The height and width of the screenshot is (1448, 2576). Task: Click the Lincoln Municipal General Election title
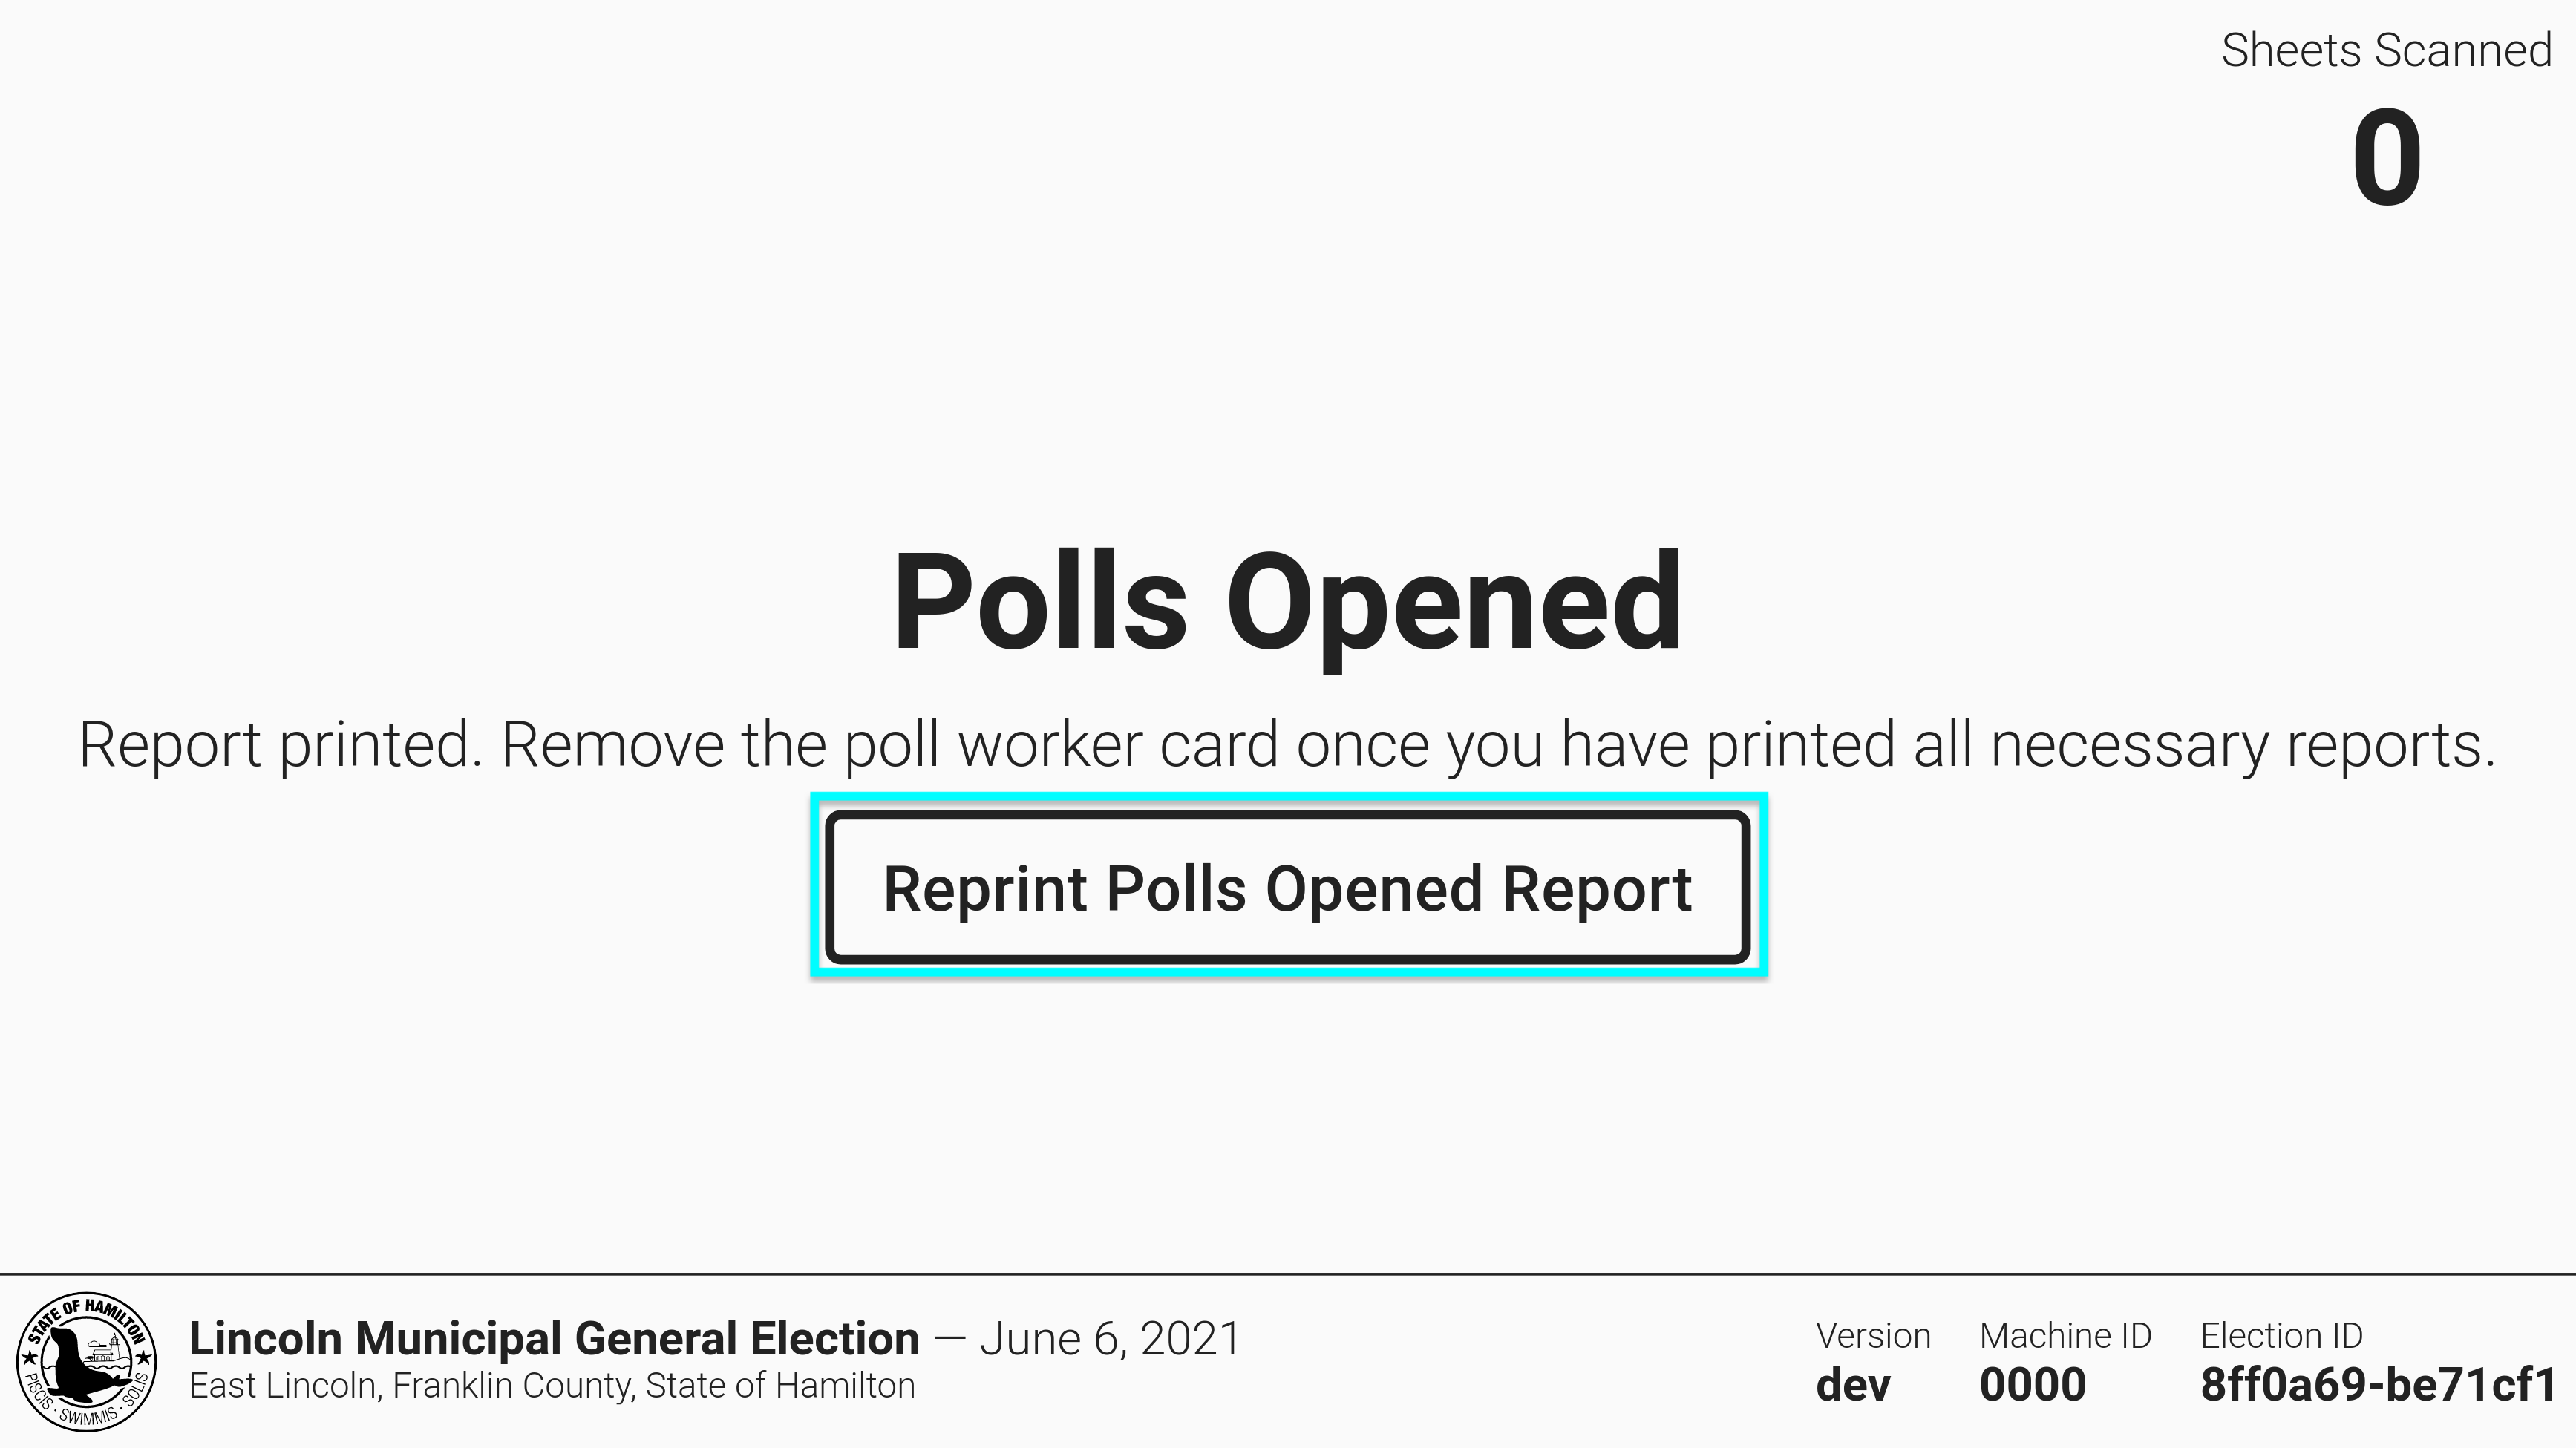click(x=553, y=1338)
